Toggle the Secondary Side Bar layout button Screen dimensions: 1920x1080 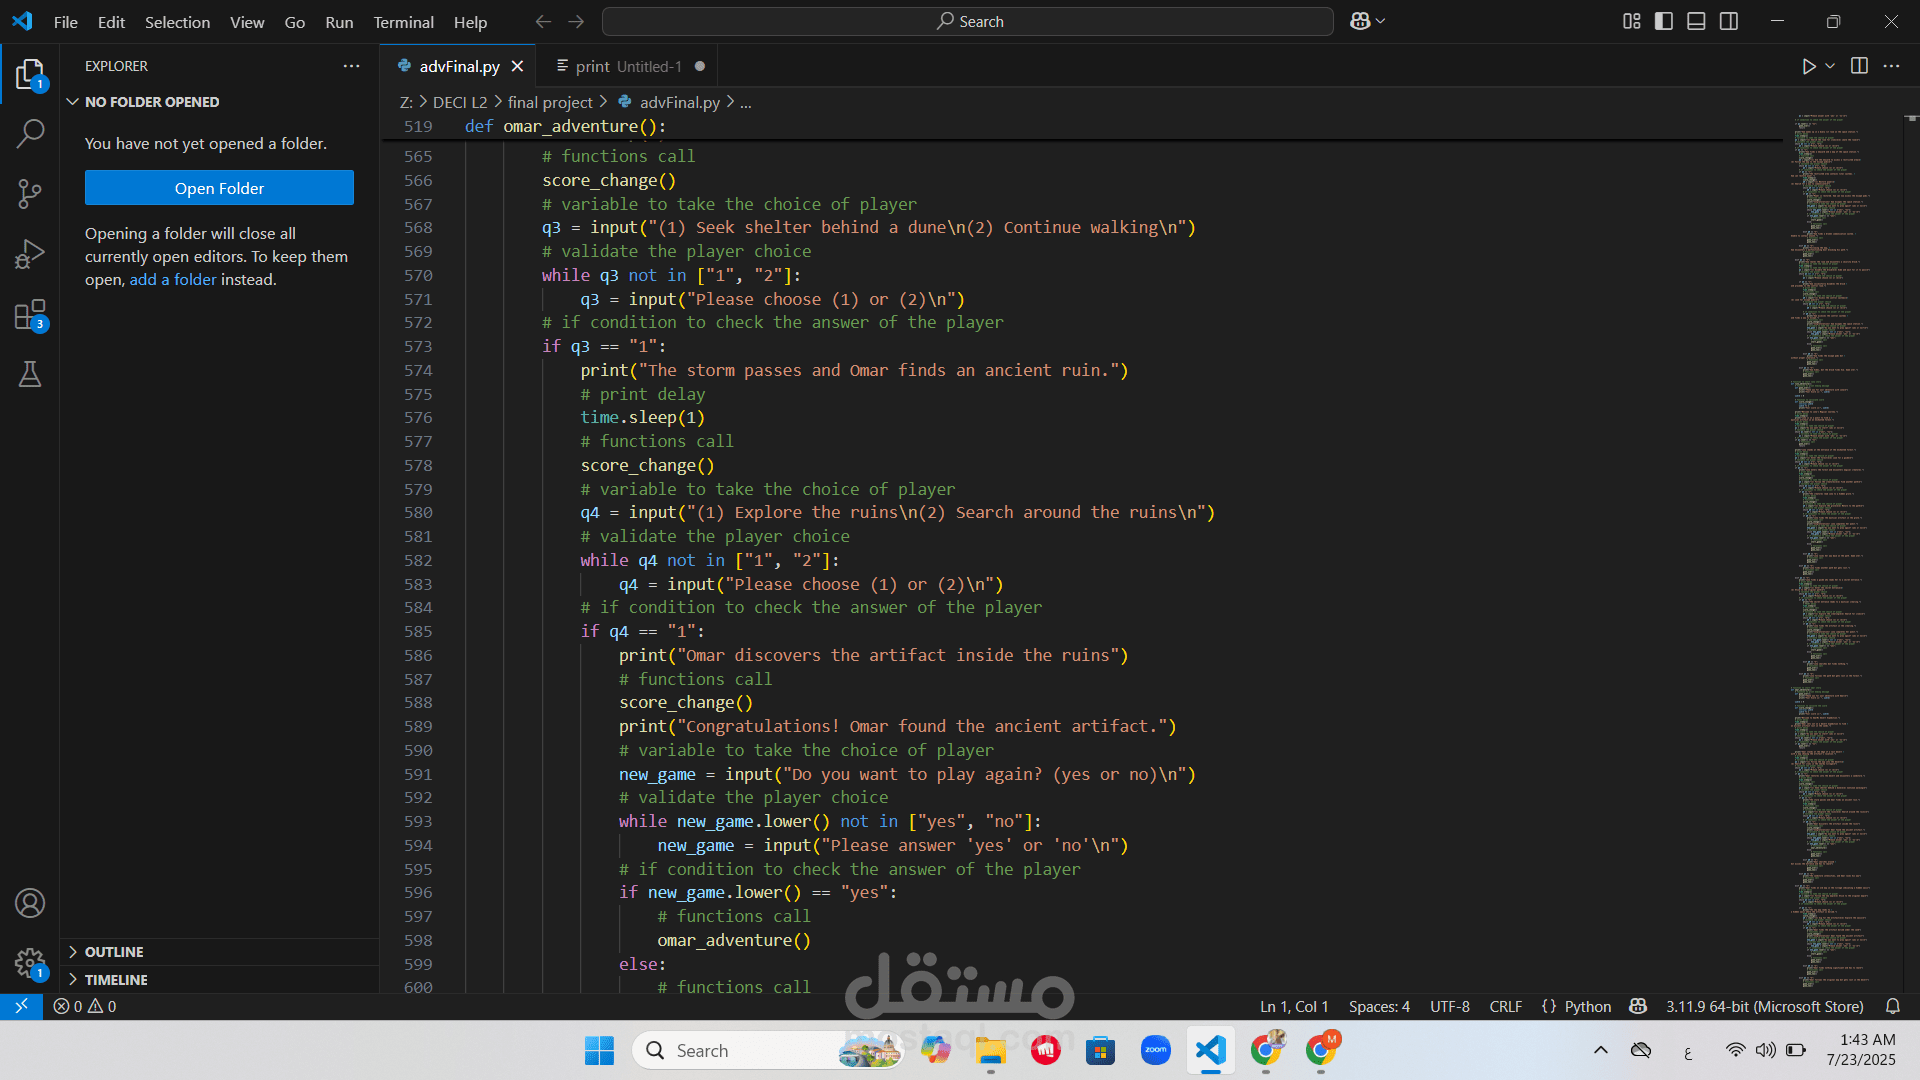coord(1729,21)
